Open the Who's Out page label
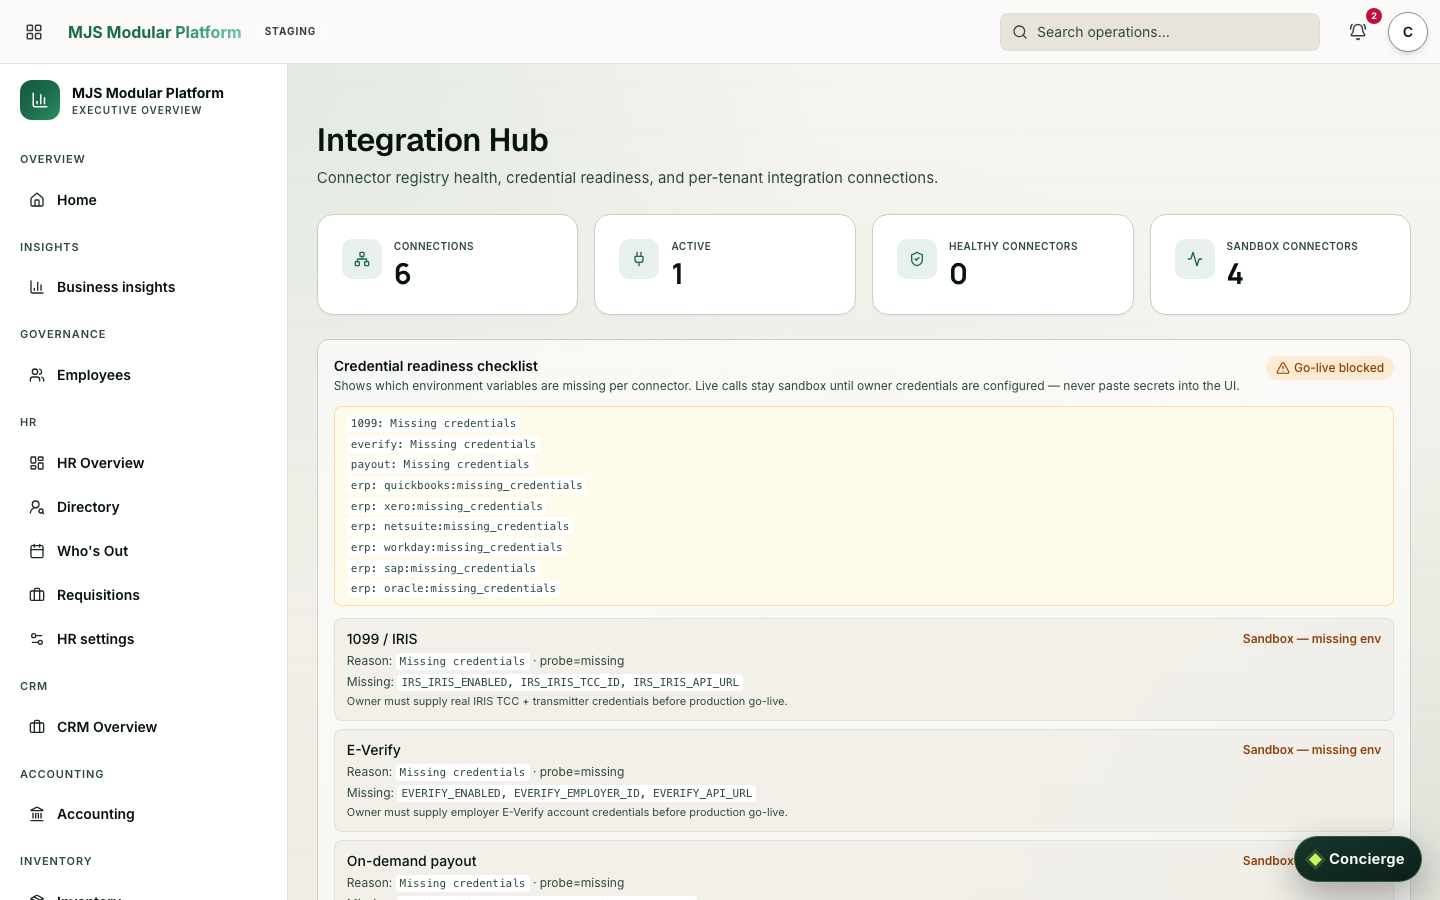The width and height of the screenshot is (1440, 900). [x=93, y=551]
